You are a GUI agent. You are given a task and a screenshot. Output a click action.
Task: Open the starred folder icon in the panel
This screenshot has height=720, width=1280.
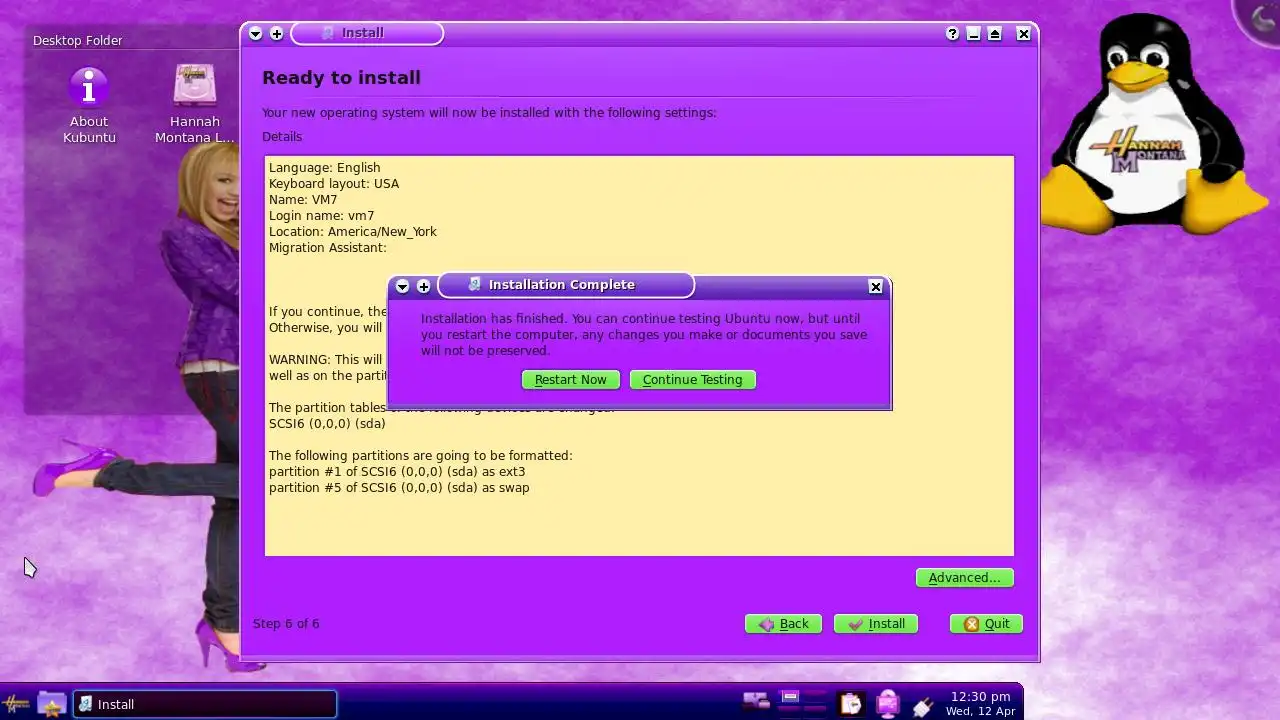point(52,704)
